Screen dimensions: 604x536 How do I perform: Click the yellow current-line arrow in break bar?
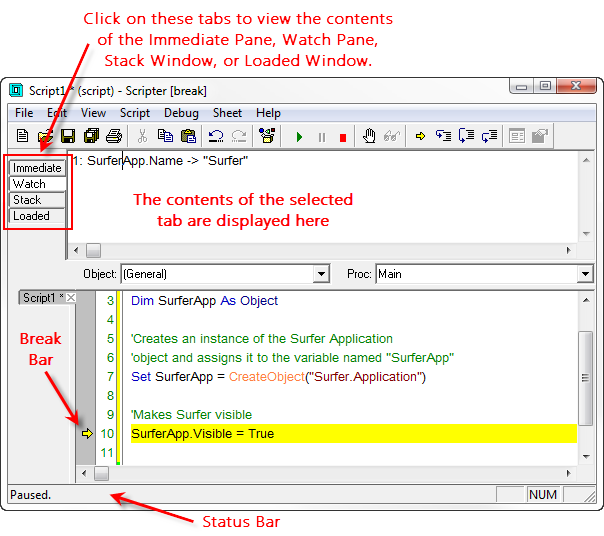point(87,434)
